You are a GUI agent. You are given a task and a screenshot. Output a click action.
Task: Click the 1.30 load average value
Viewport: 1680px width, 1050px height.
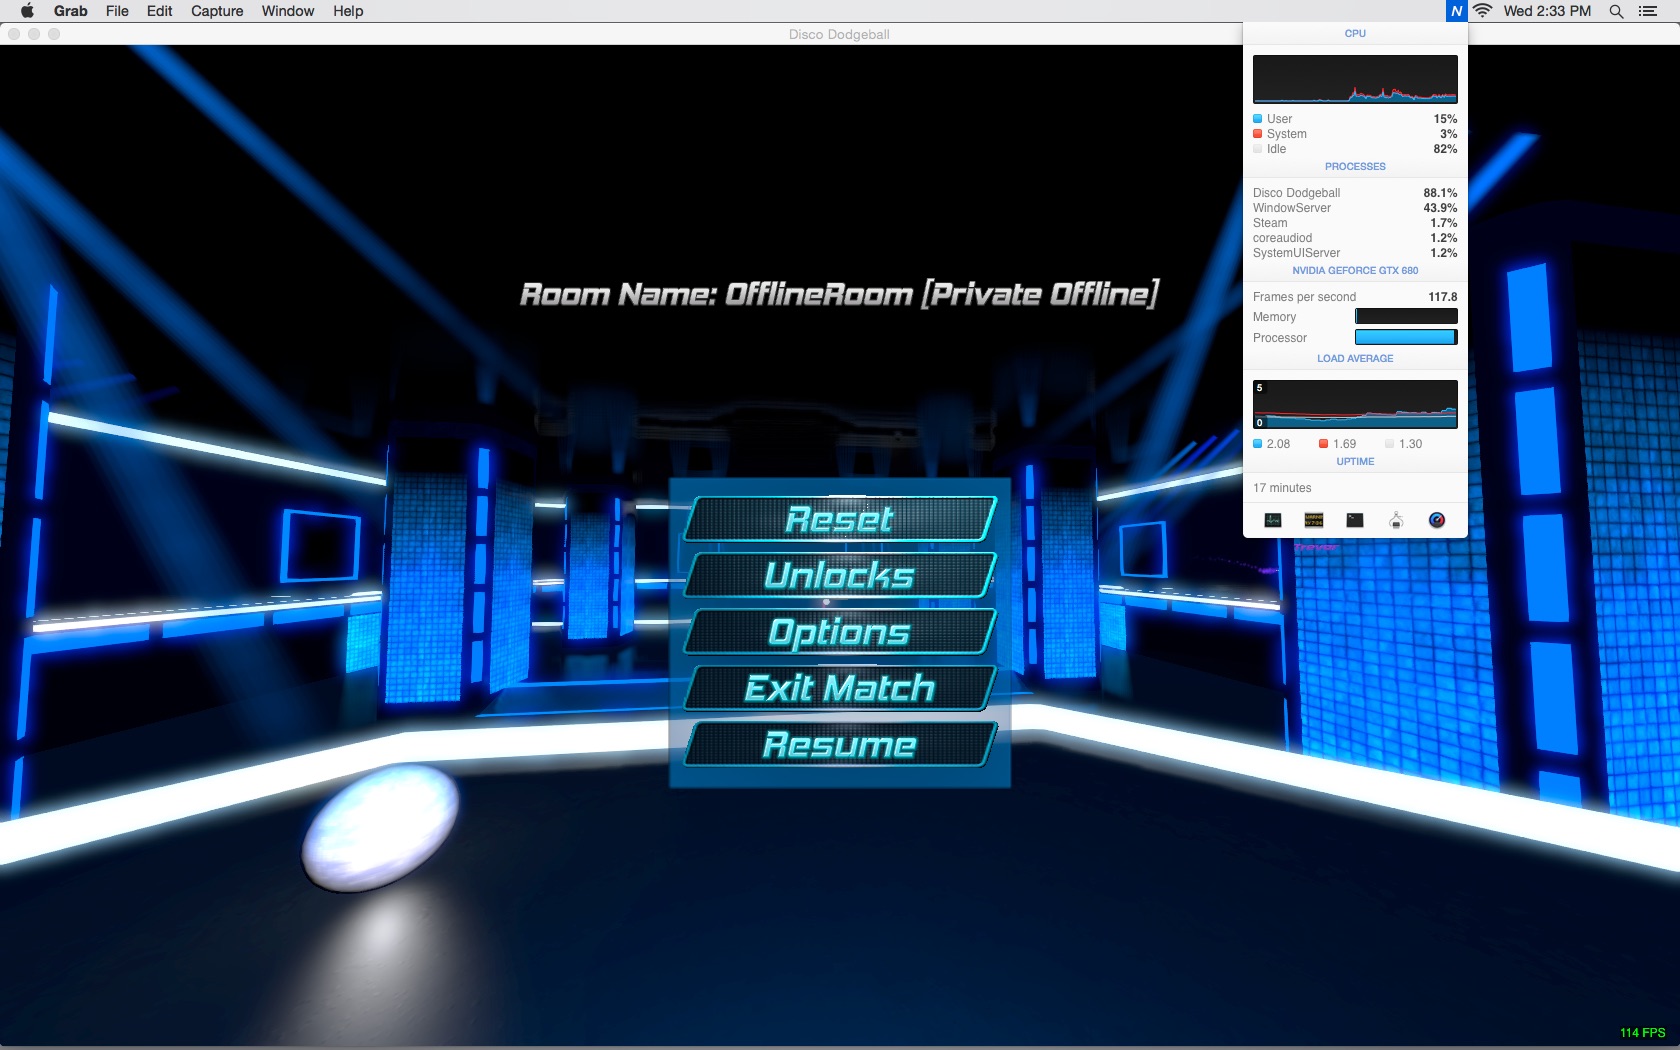point(1410,444)
